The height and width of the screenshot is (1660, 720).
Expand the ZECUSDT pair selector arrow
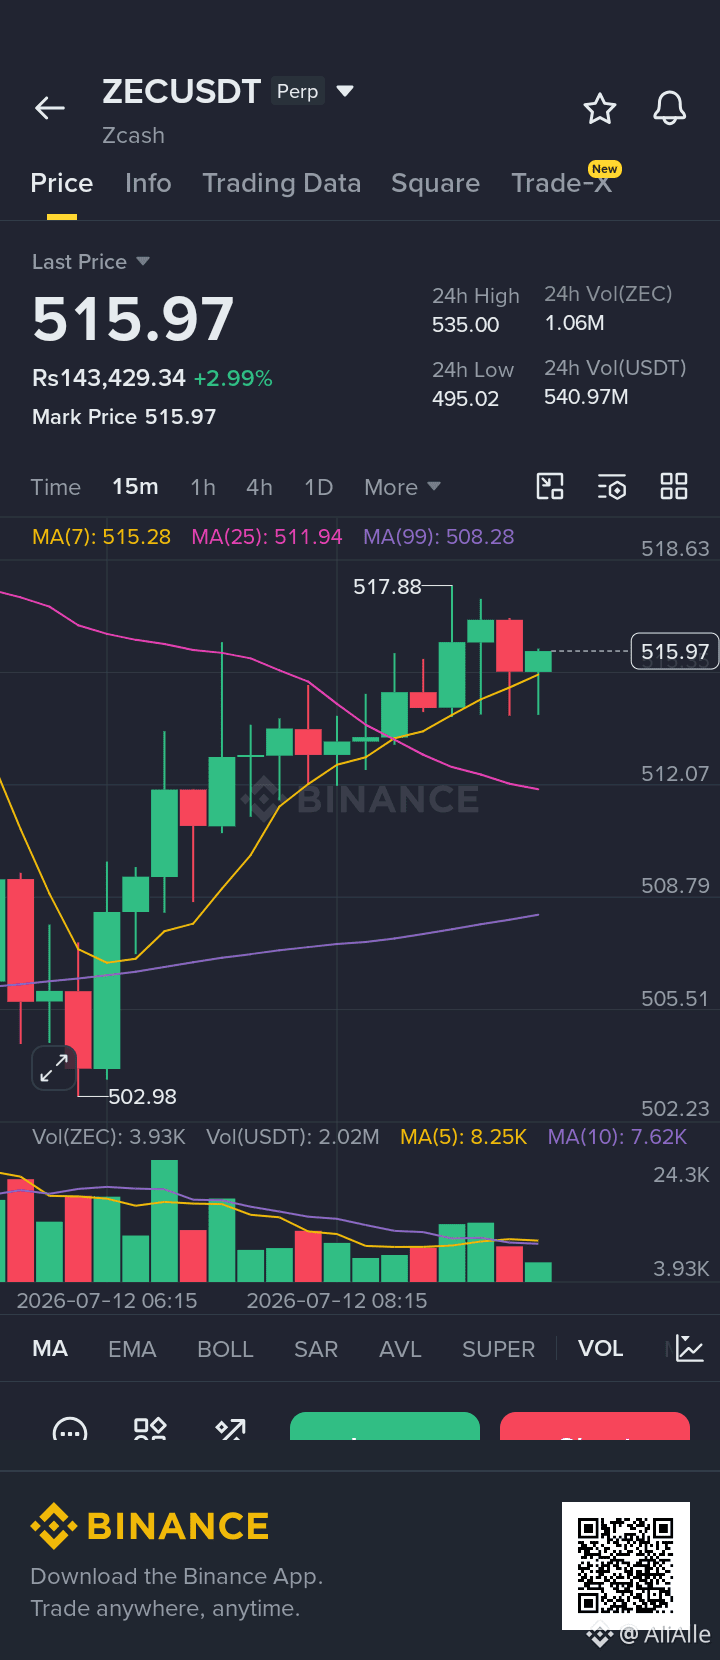345,91
